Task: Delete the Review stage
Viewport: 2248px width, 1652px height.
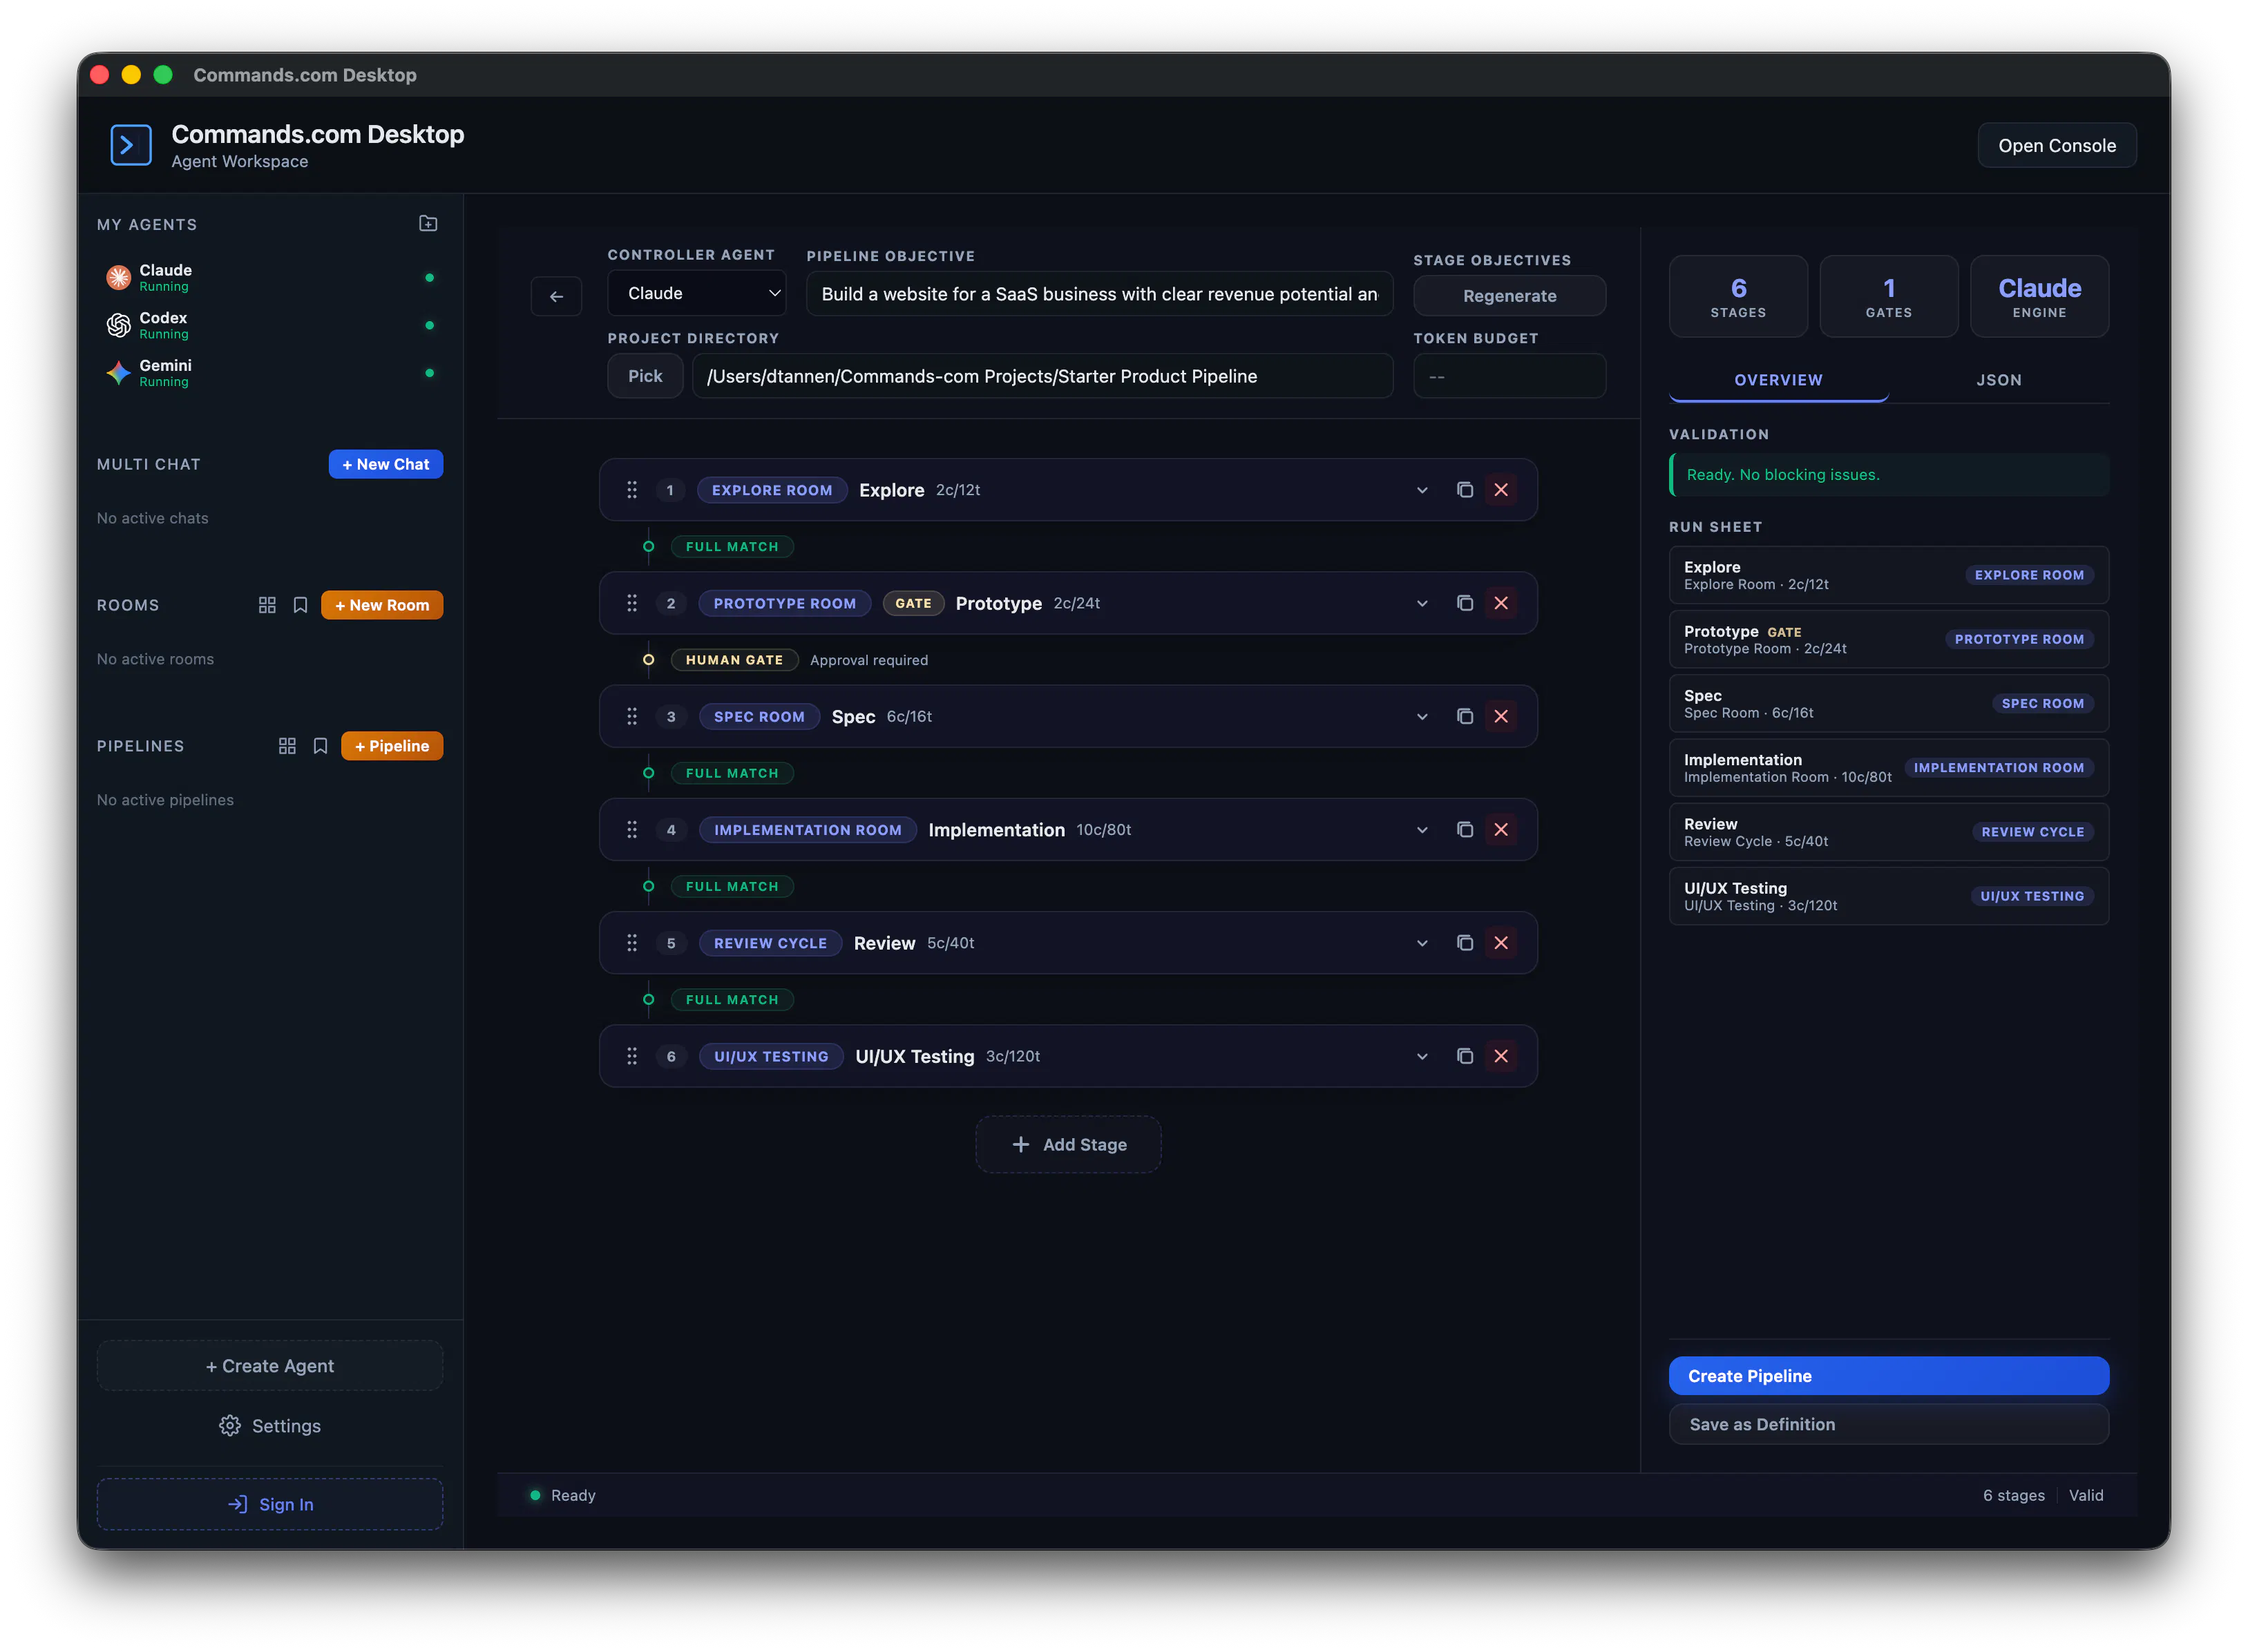Action: [1501, 943]
